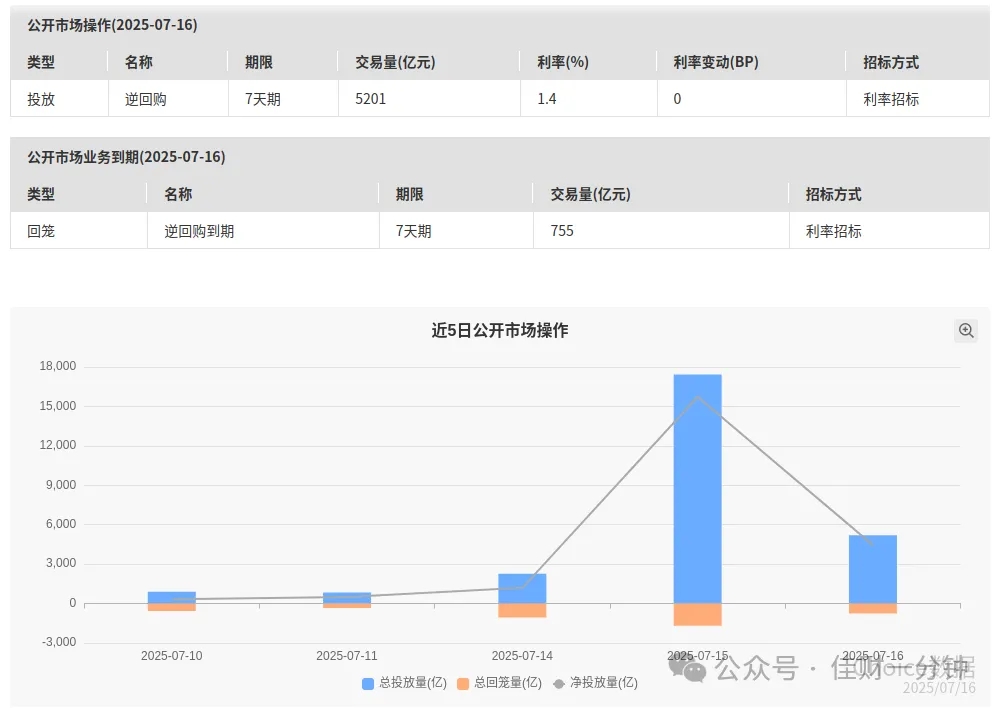Image resolution: width=1000 pixels, height=708 pixels.
Task: Click the 公开市场业务到期(2025-07-16) section title
Action: point(126,157)
